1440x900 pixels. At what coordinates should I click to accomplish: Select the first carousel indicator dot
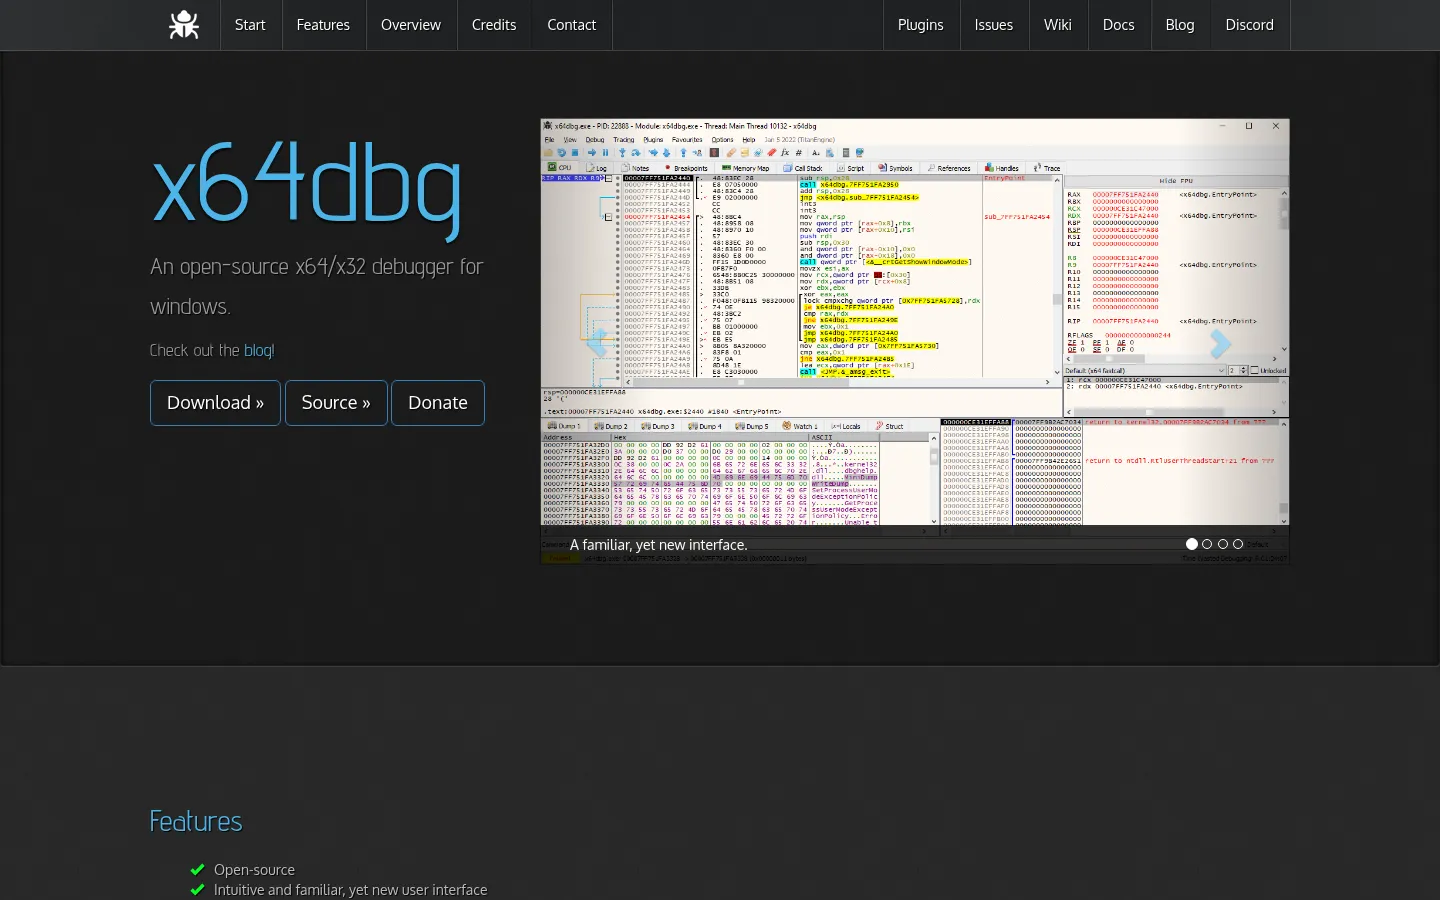[x=1192, y=544]
